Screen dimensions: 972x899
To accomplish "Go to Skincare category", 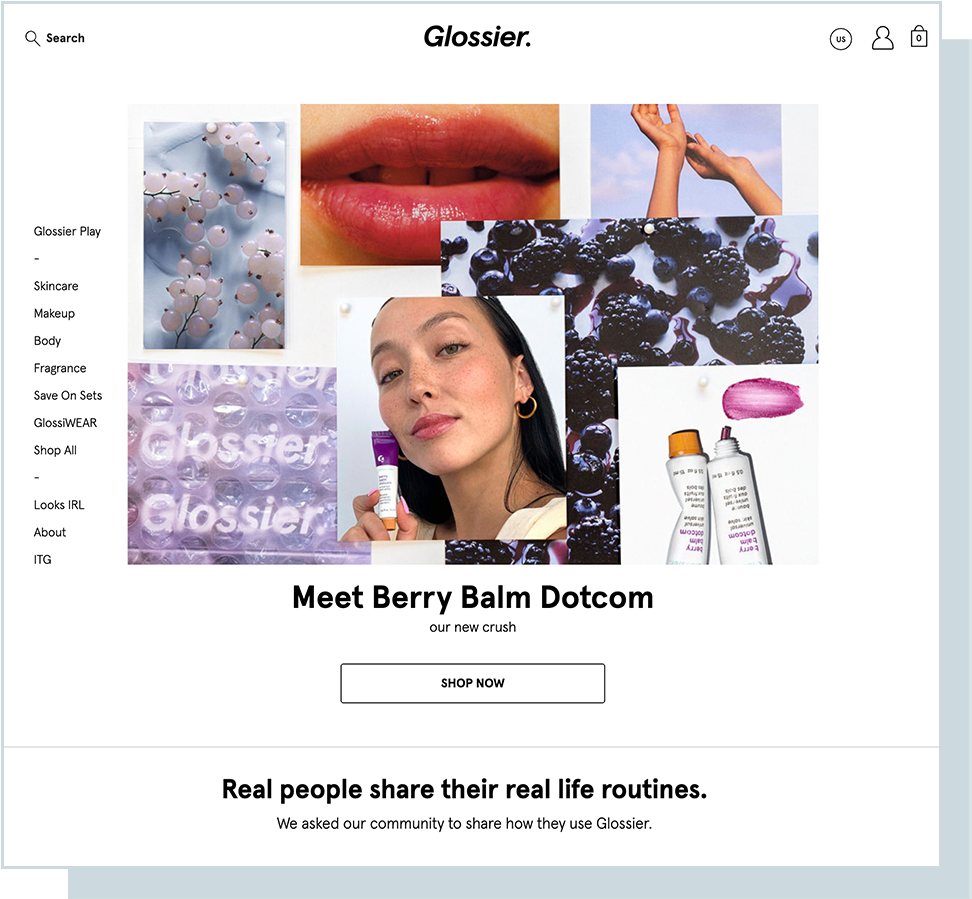I will pos(56,286).
